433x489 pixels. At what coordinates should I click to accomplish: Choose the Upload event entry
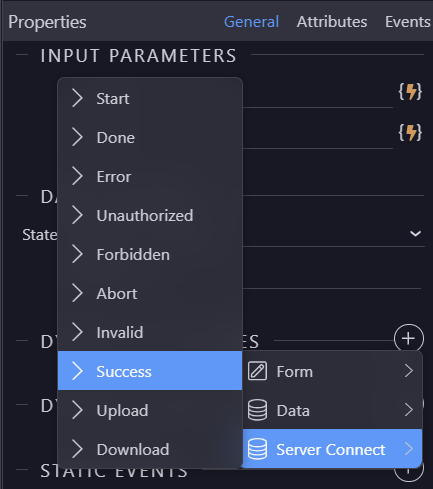[150, 410]
